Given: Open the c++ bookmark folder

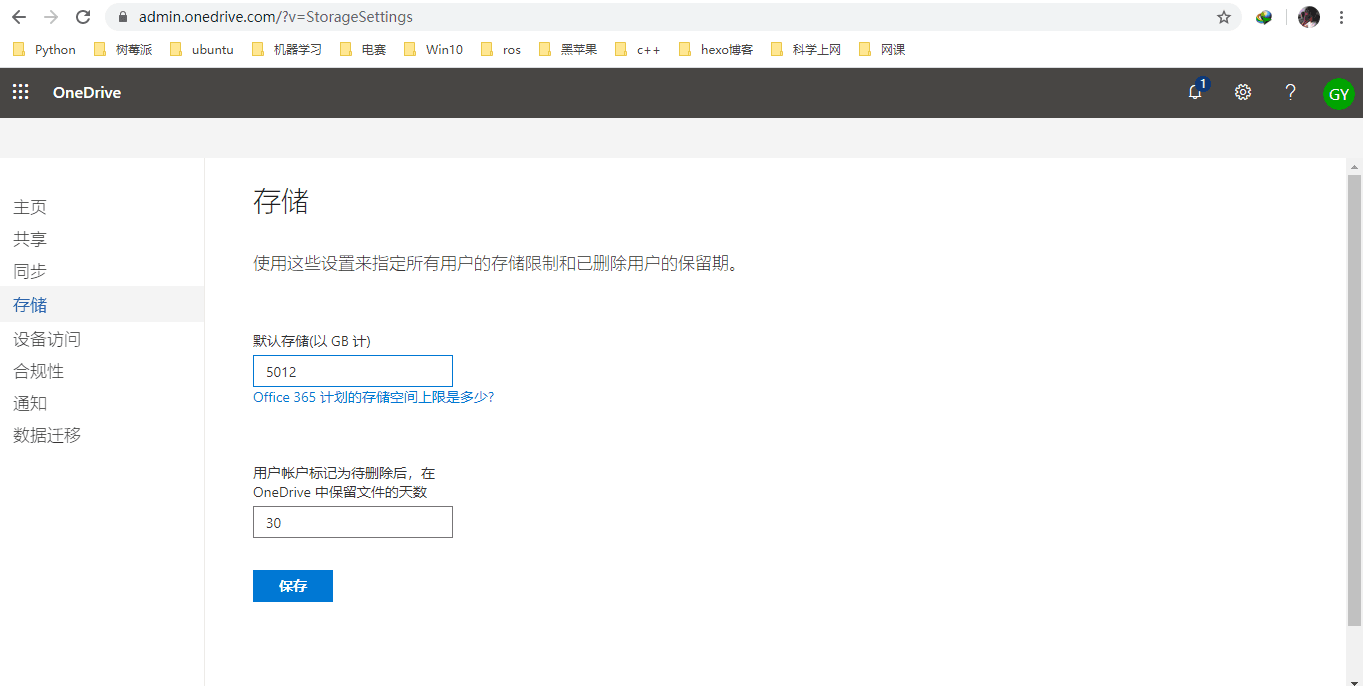Looking at the screenshot, I should 637,49.
